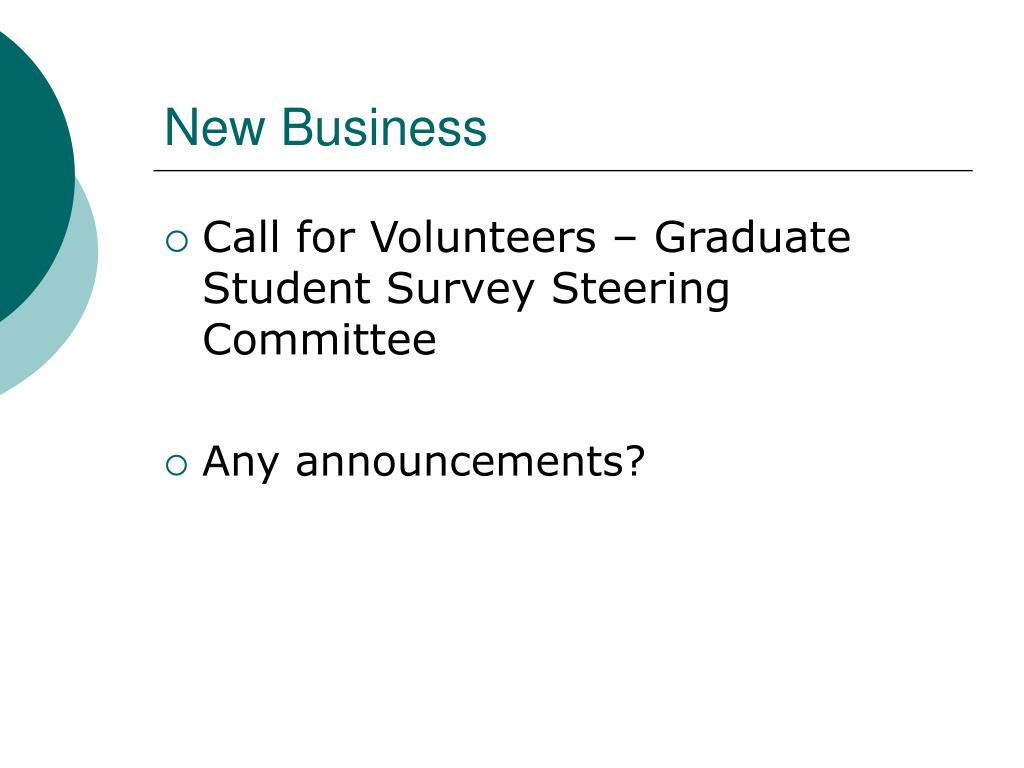The width and height of the screenshot is (1024, 768).
Task: Click the dash between Volunteers and Graduate
Action: click(x=625, y=240)
